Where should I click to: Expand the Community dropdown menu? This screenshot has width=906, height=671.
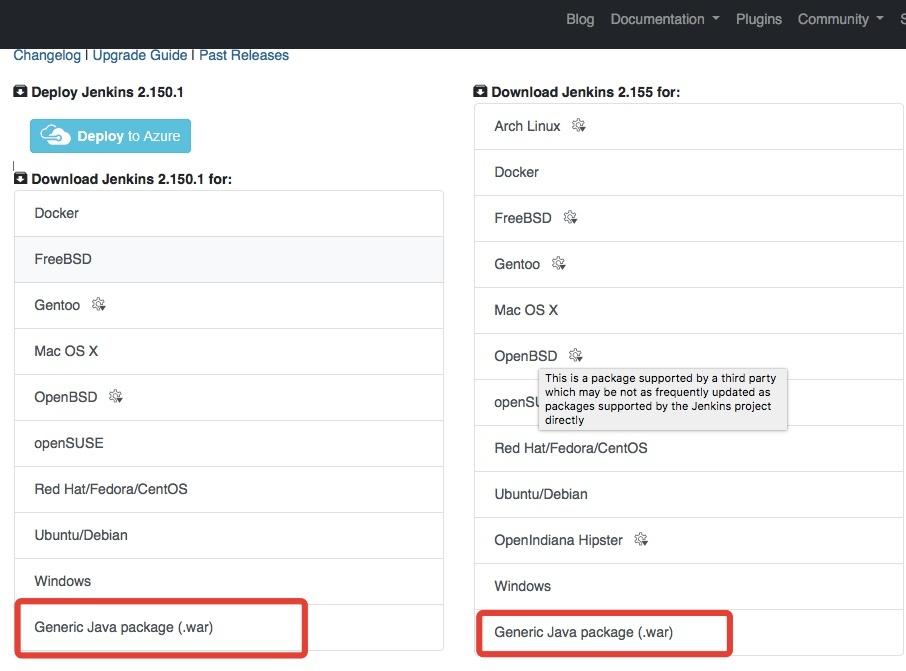click(x=841, y=19)
